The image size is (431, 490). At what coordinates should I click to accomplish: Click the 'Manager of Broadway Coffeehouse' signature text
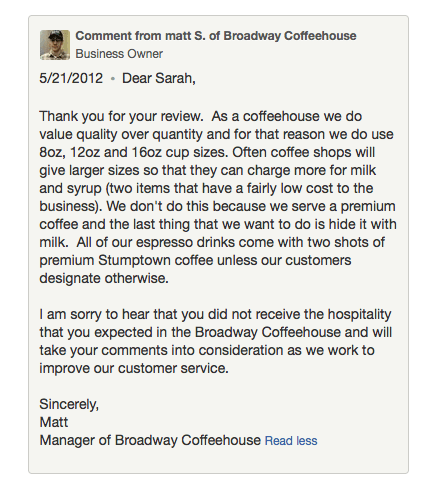pos(150,440)
